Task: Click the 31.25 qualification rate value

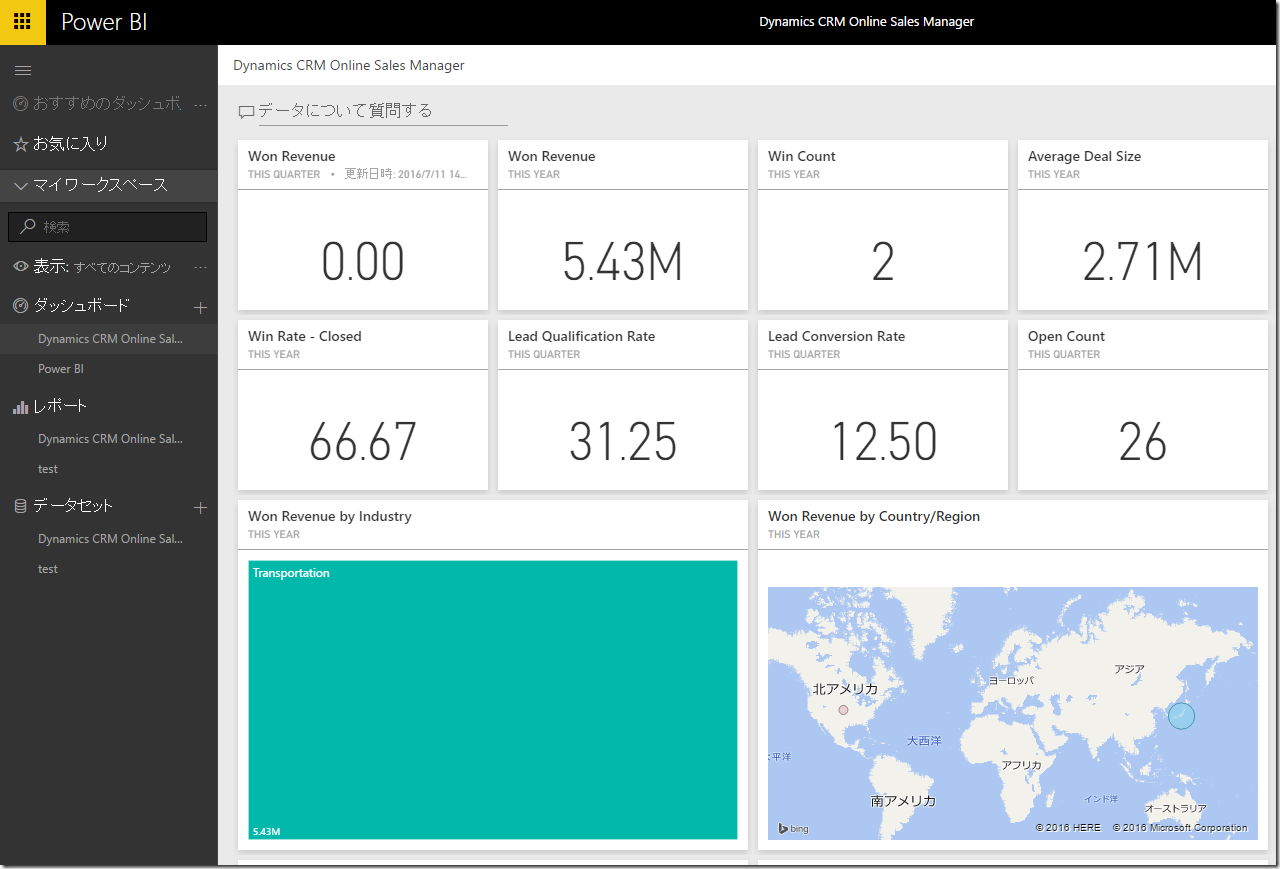Action: coord(623,442)
